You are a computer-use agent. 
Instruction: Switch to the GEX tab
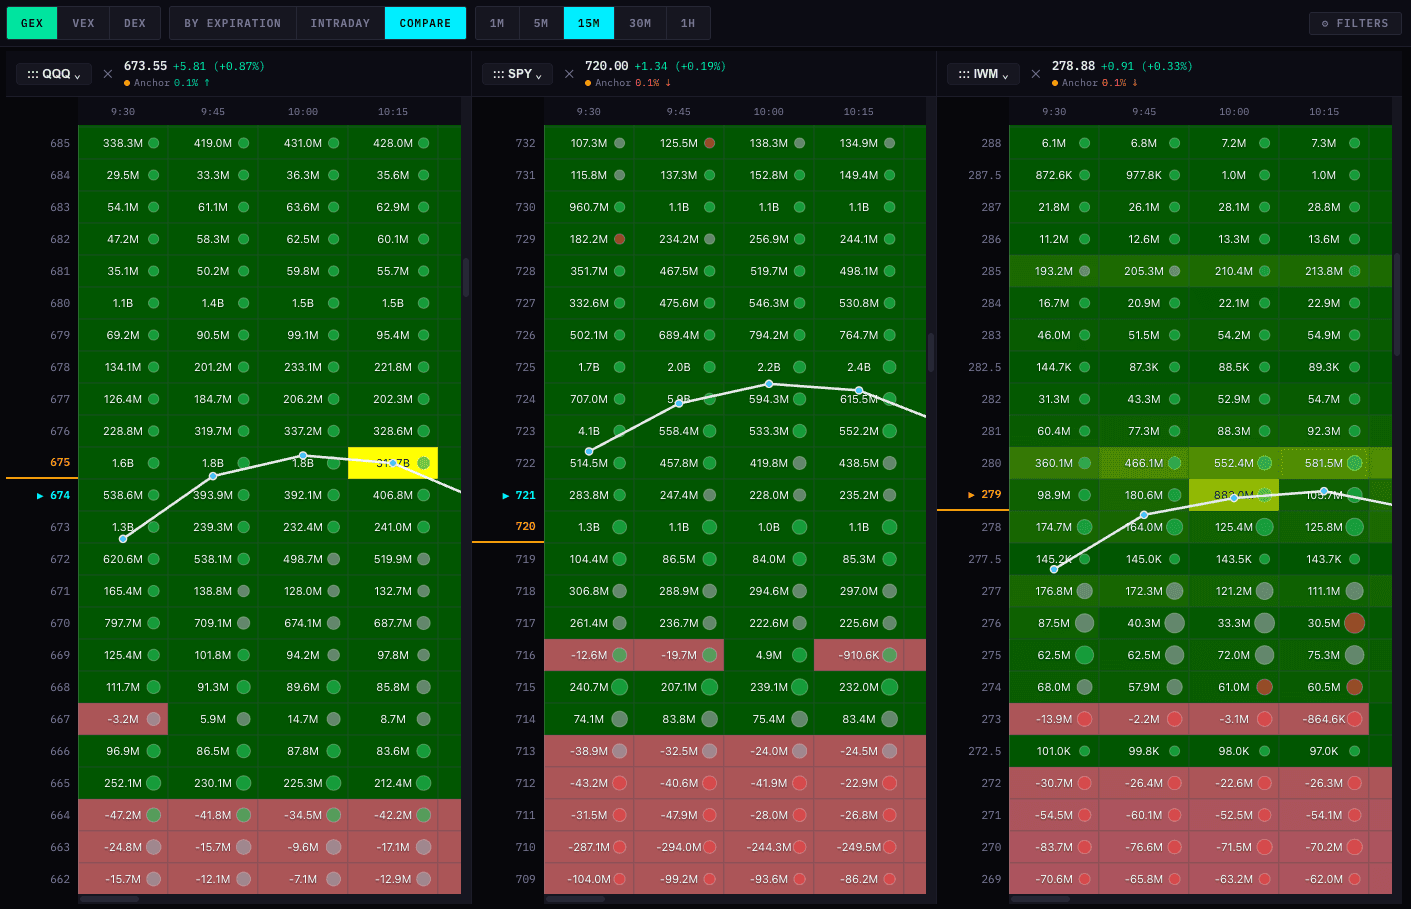(x=32, y=23)
